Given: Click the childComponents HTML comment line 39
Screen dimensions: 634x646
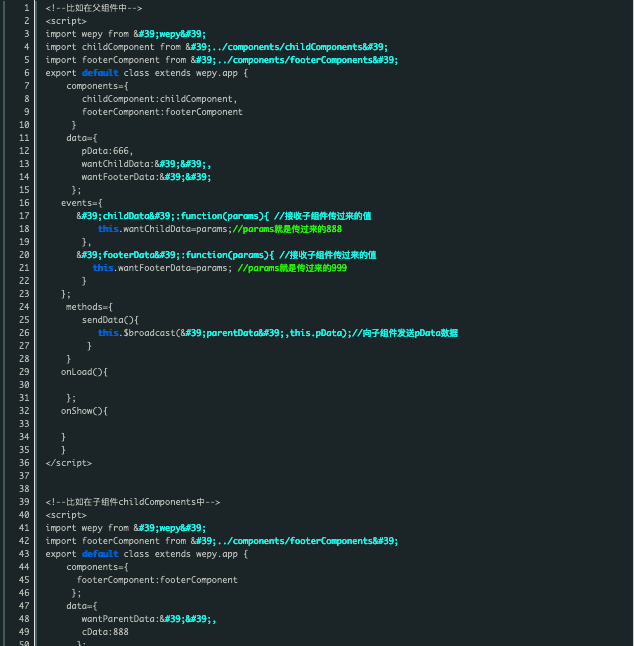Looking at the screenshot, I should (133, 502).
